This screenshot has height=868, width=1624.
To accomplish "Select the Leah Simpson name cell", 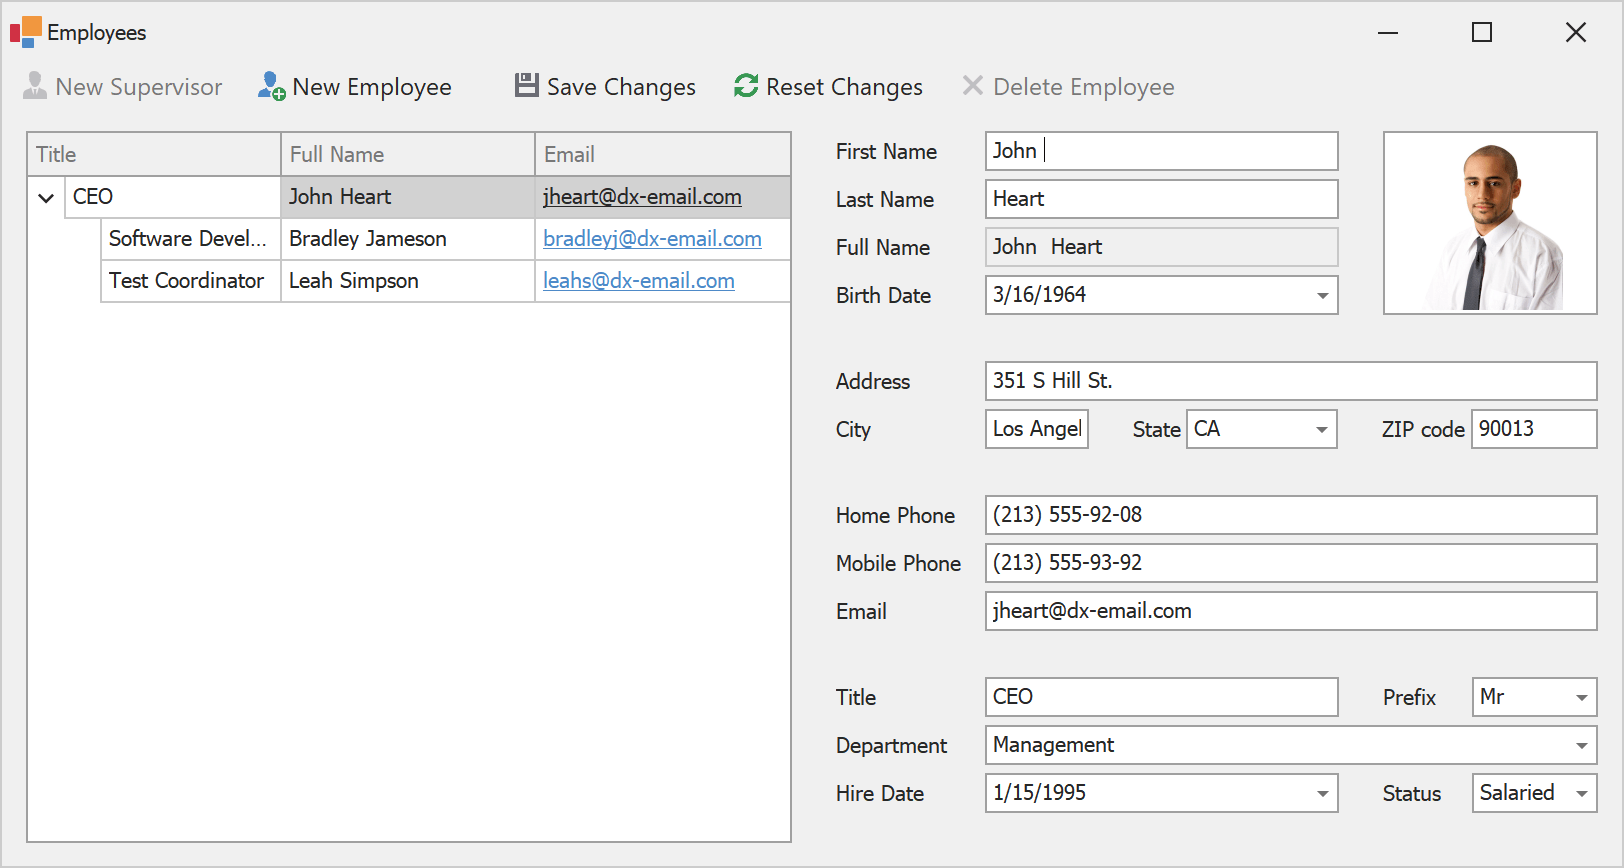I will click(408, 281).
